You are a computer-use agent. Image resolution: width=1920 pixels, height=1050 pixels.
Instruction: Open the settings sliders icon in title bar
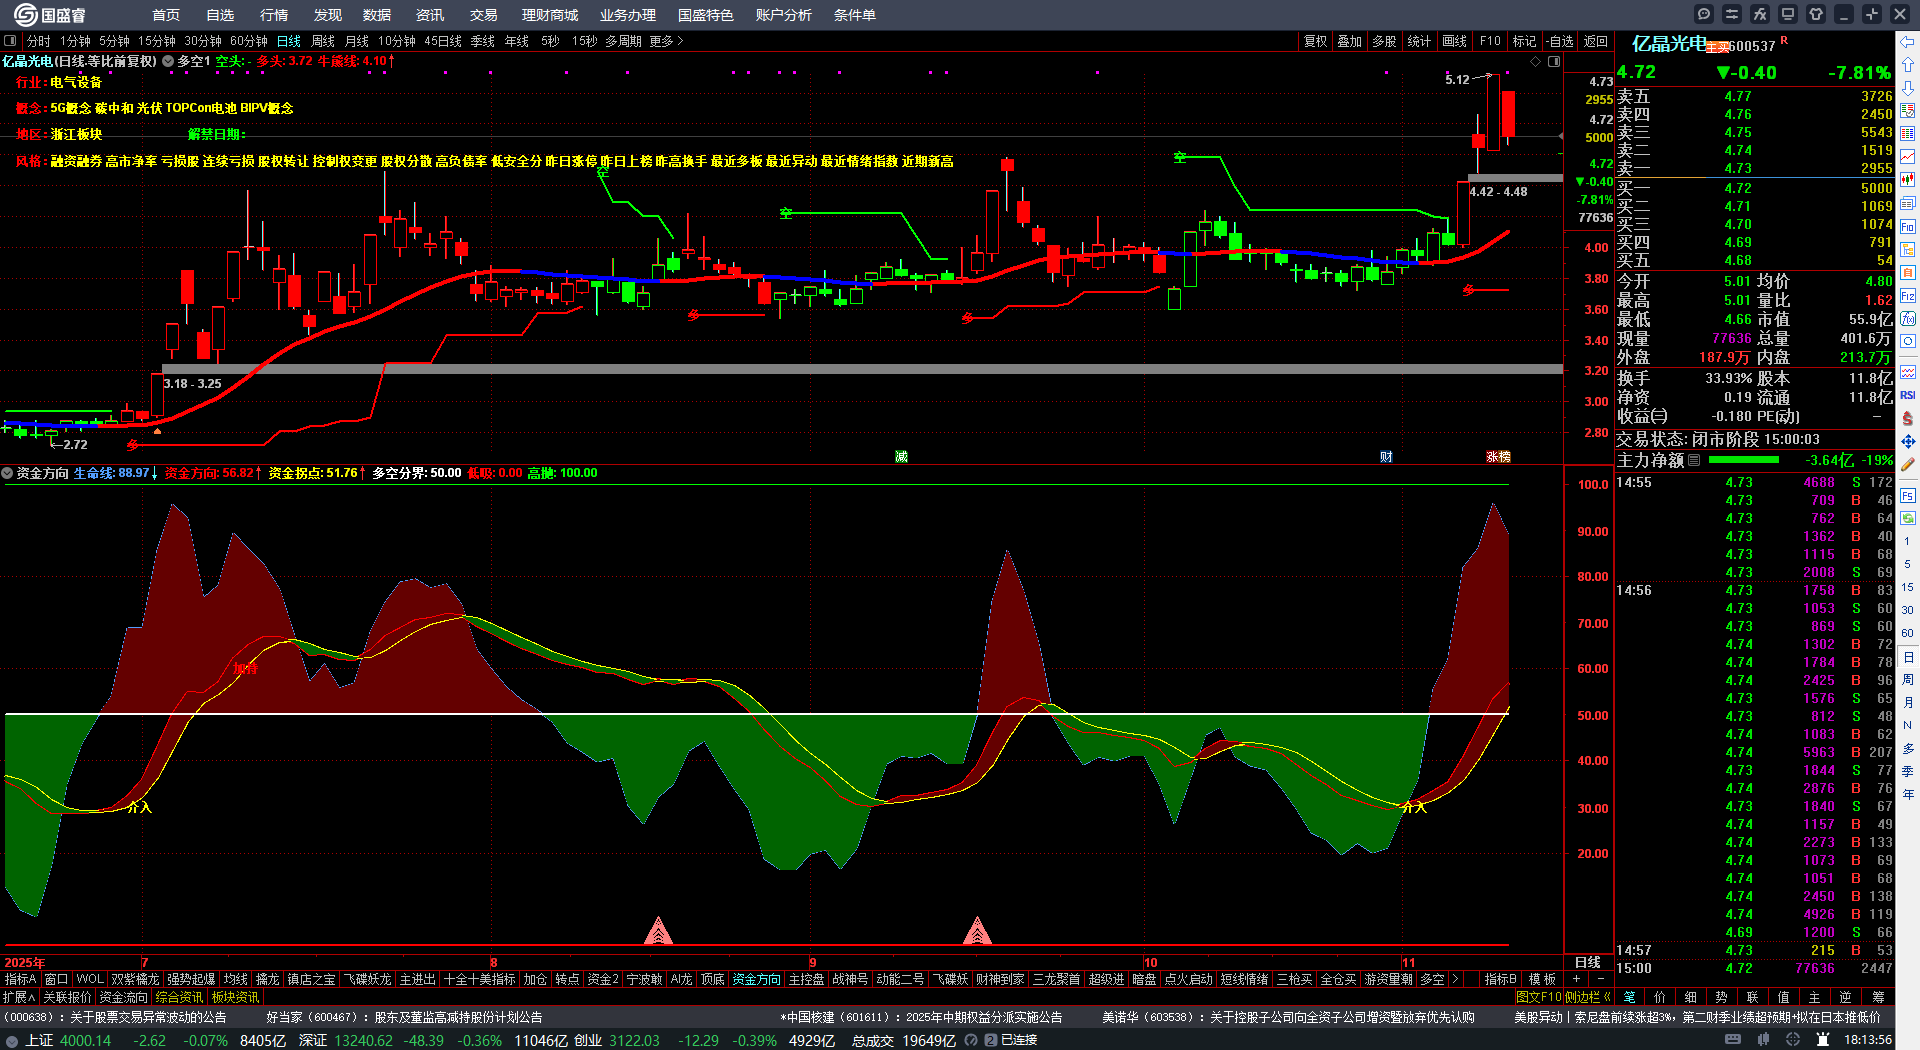pyautogui.click(x=1732, y=14)
